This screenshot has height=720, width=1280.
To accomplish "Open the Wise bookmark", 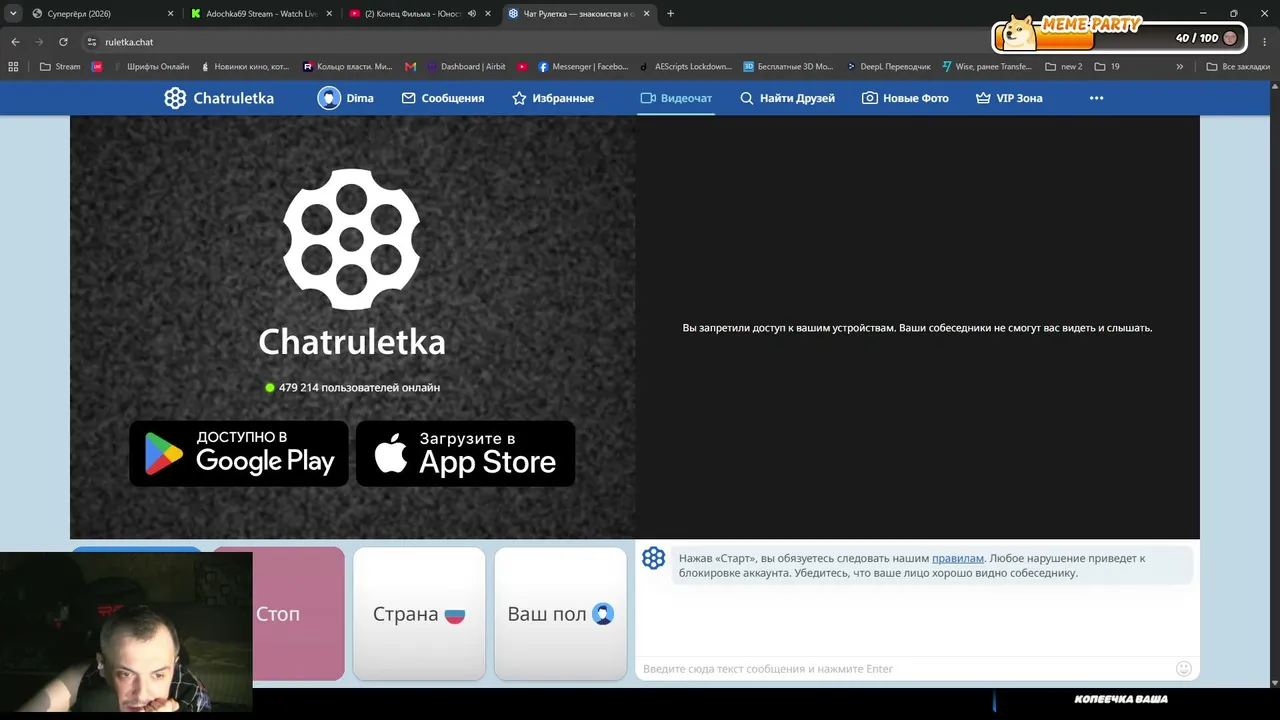I will pos(988,67).
